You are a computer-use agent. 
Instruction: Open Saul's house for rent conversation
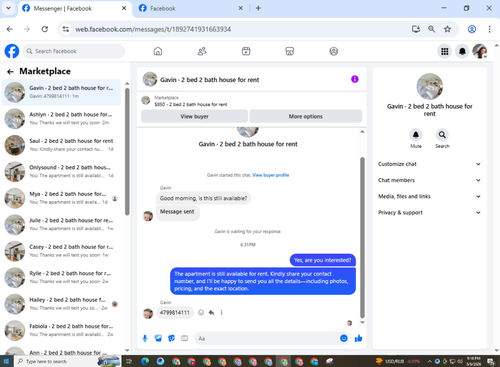(62, 145)
